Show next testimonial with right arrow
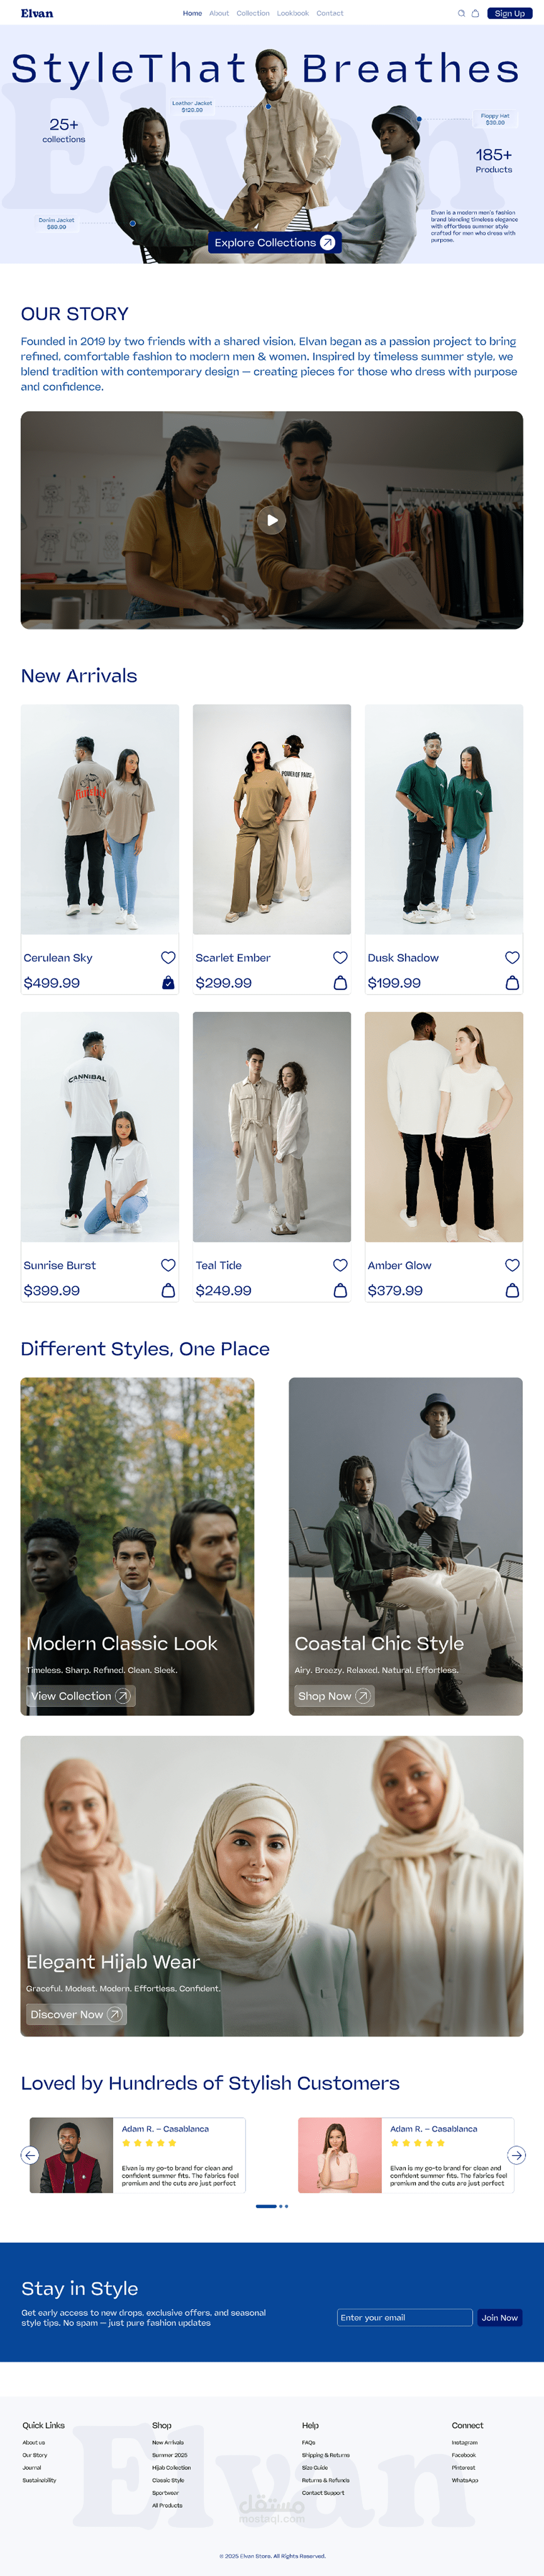 tap(516, 2155)
